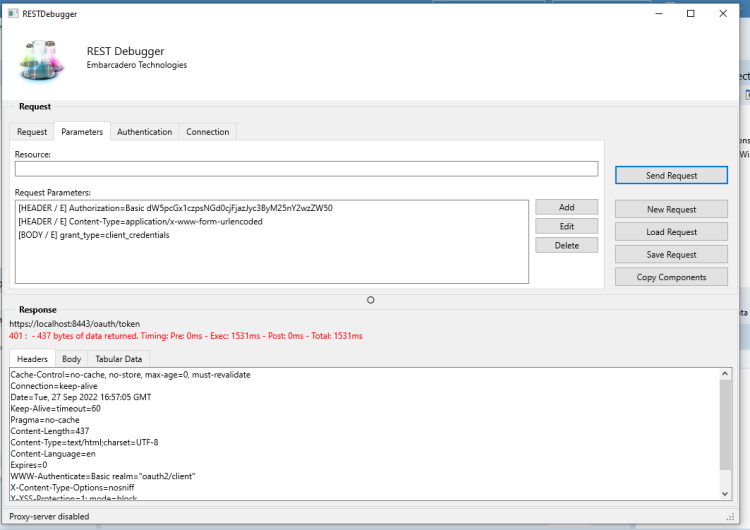750x530 pixels.
Task: Click Save Request button
Action: tap(671, 254)
